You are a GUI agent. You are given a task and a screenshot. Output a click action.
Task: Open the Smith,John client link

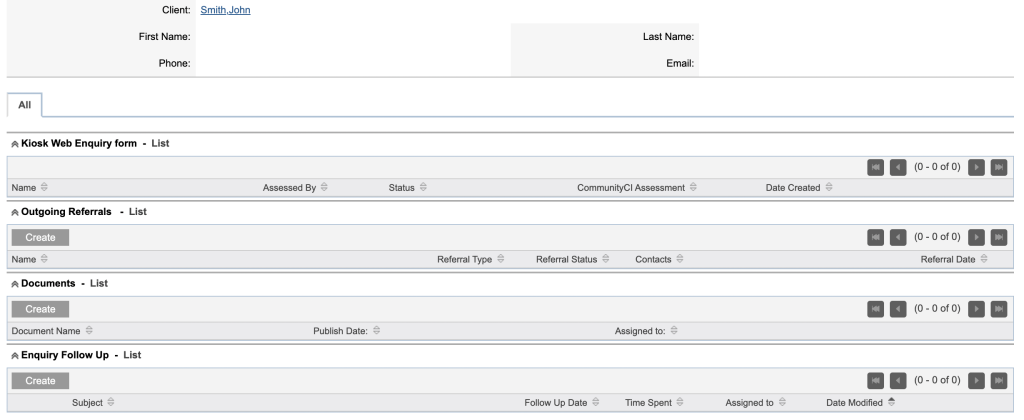point(225,10)
